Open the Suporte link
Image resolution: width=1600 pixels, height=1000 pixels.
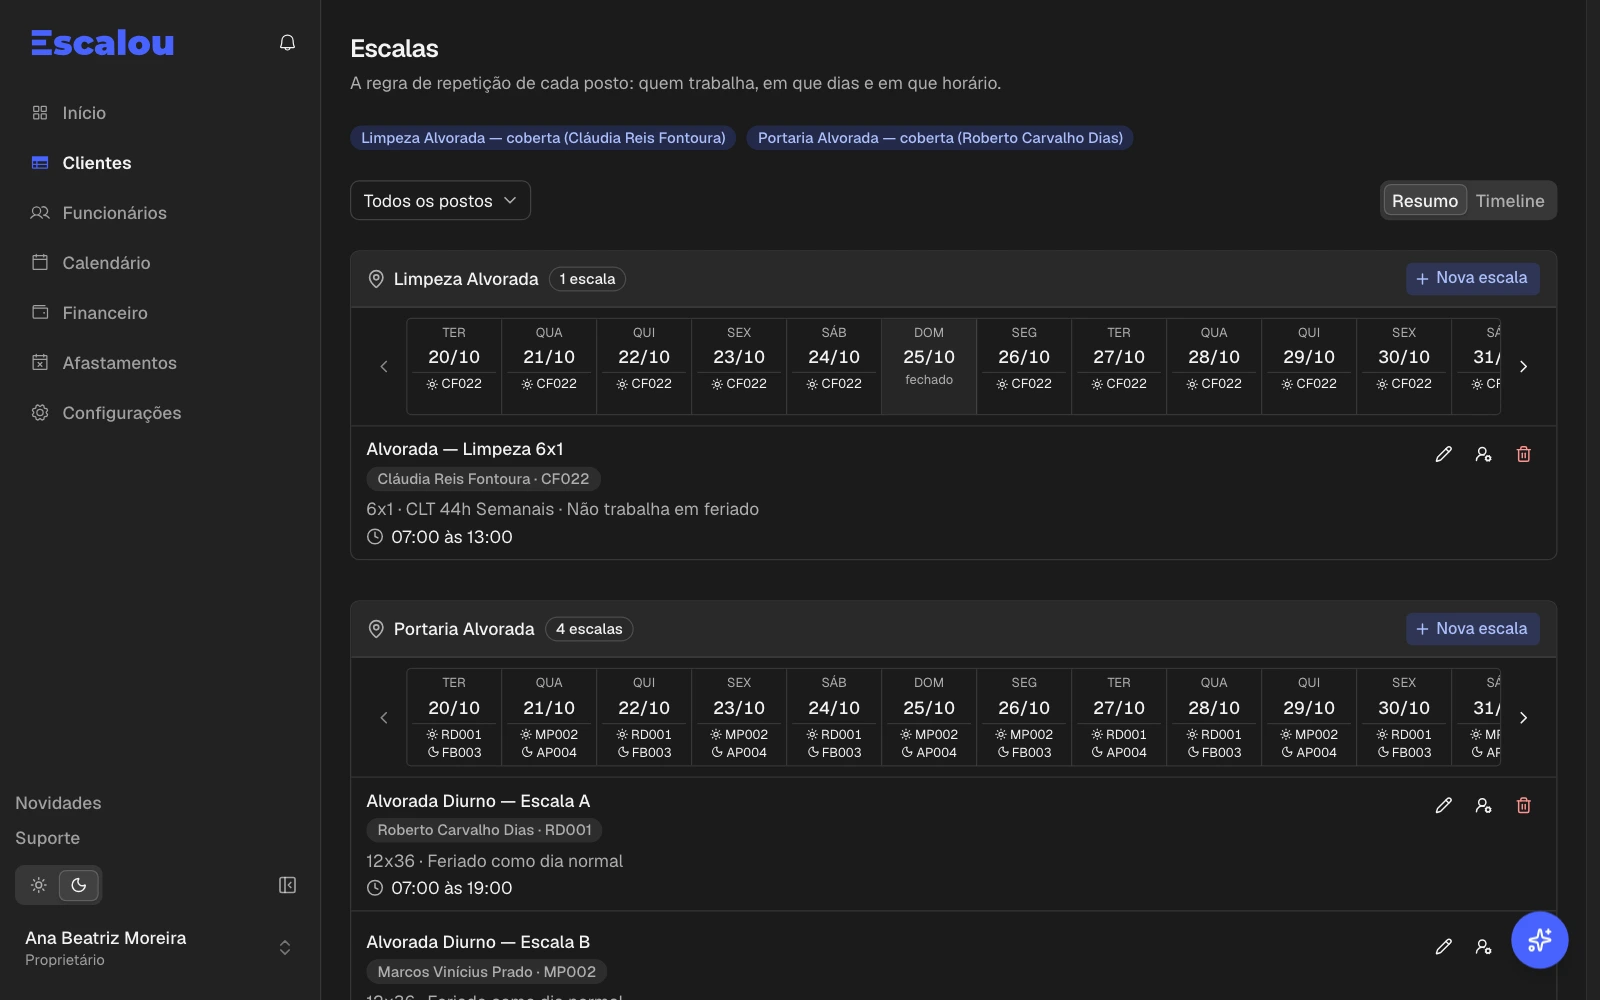[47, 838]
